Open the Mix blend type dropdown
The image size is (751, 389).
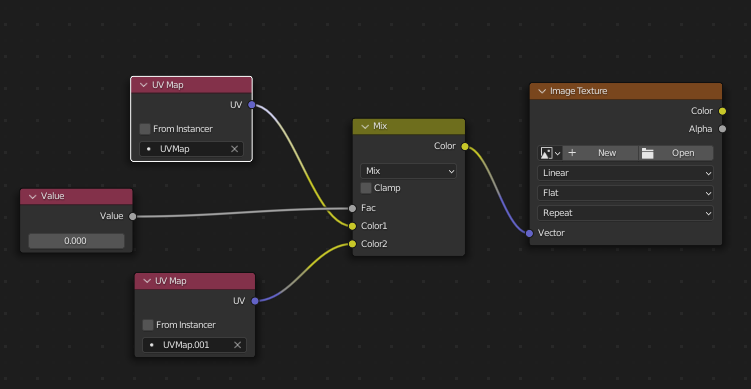click(x=408, y=171)
